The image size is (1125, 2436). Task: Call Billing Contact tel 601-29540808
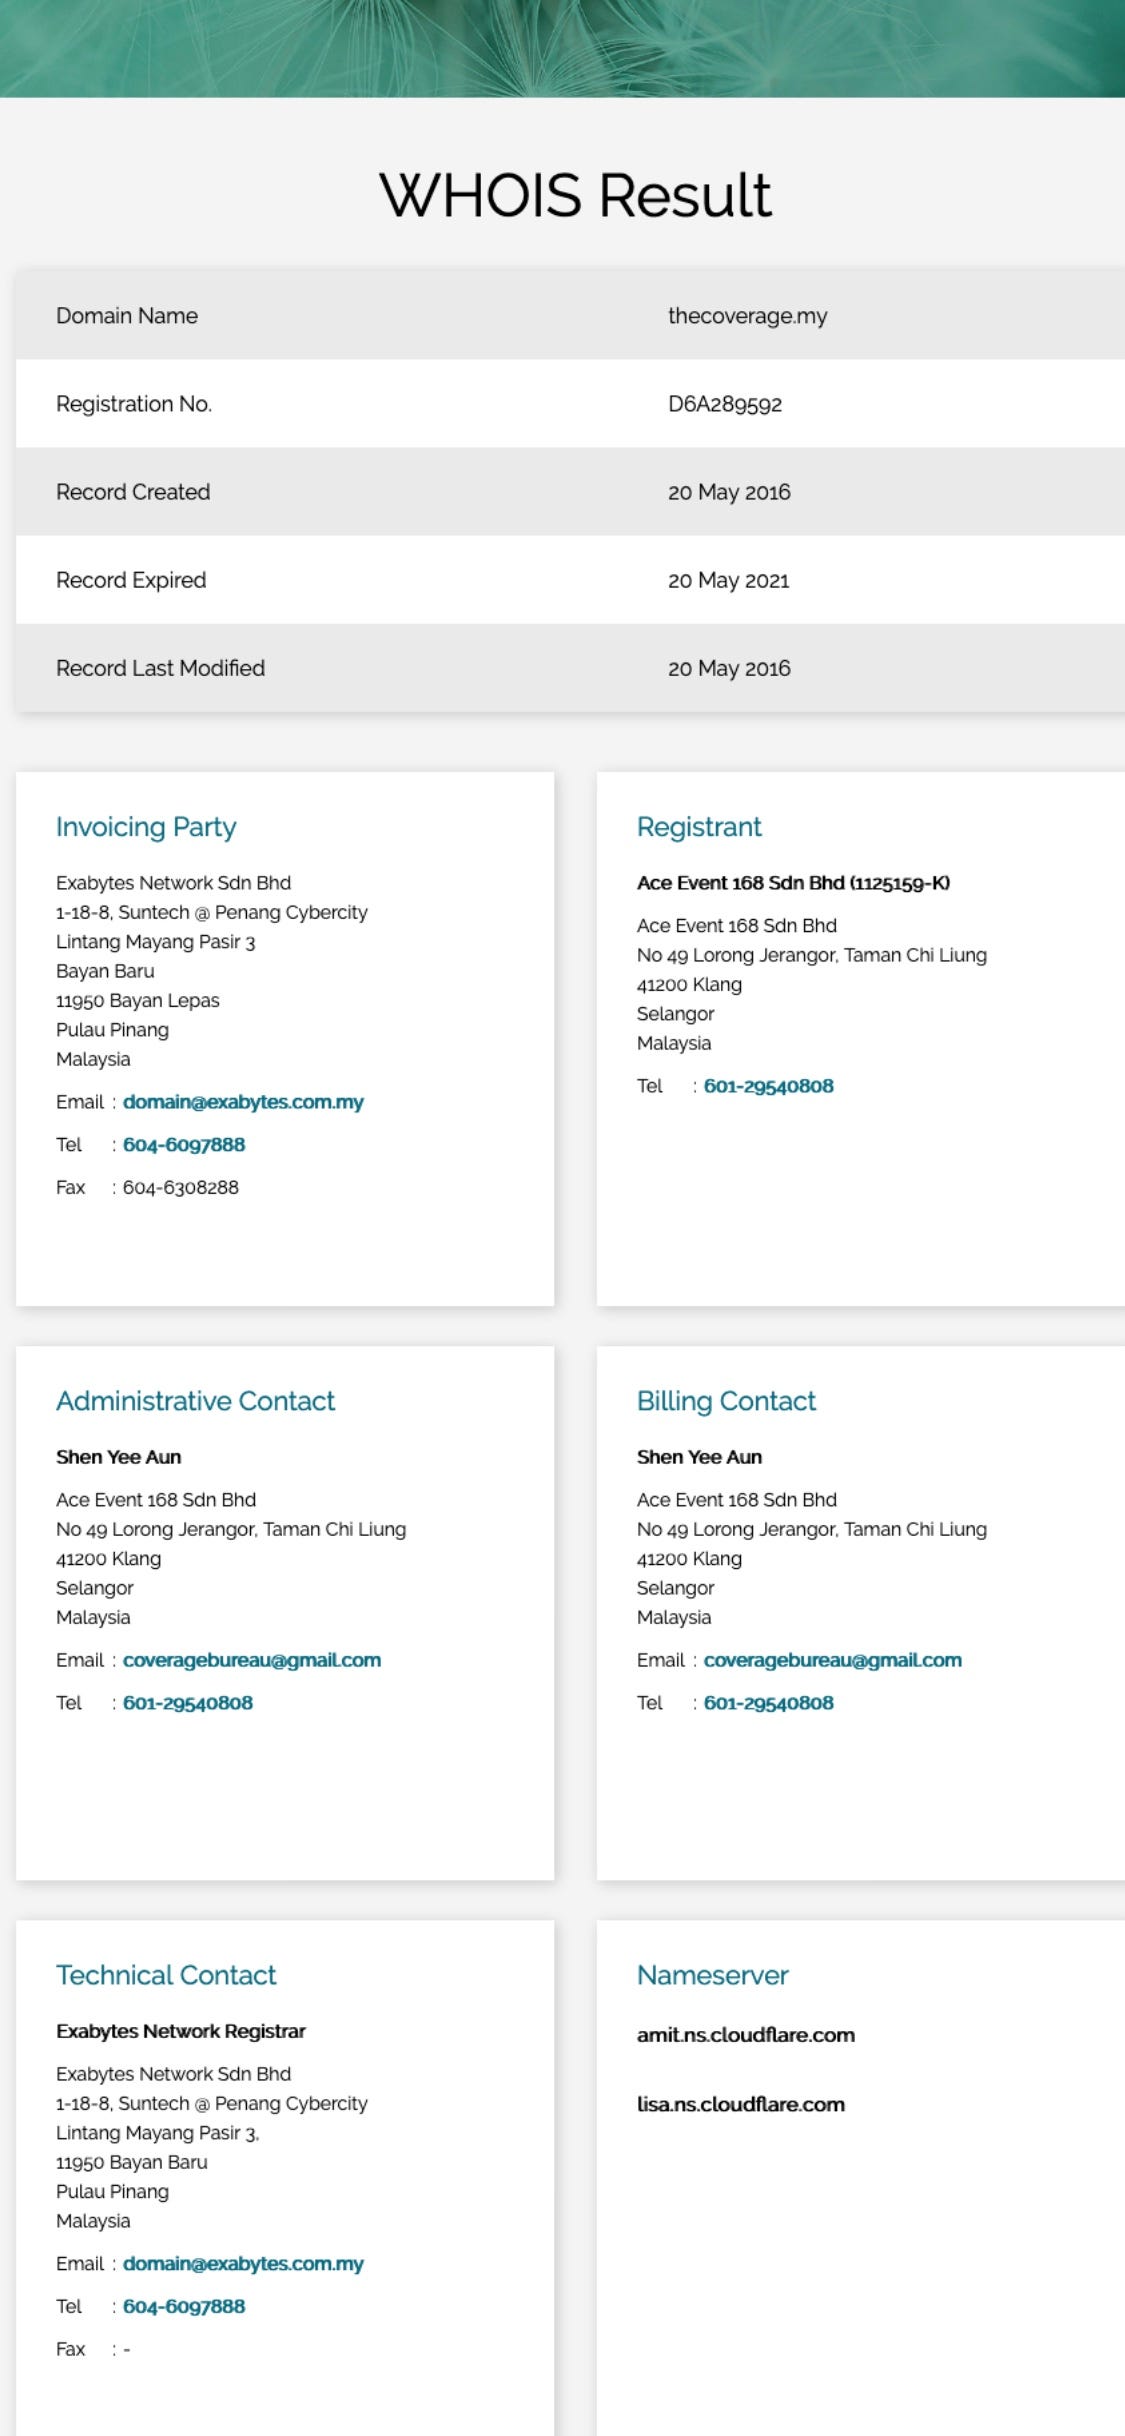point(768,1703)
